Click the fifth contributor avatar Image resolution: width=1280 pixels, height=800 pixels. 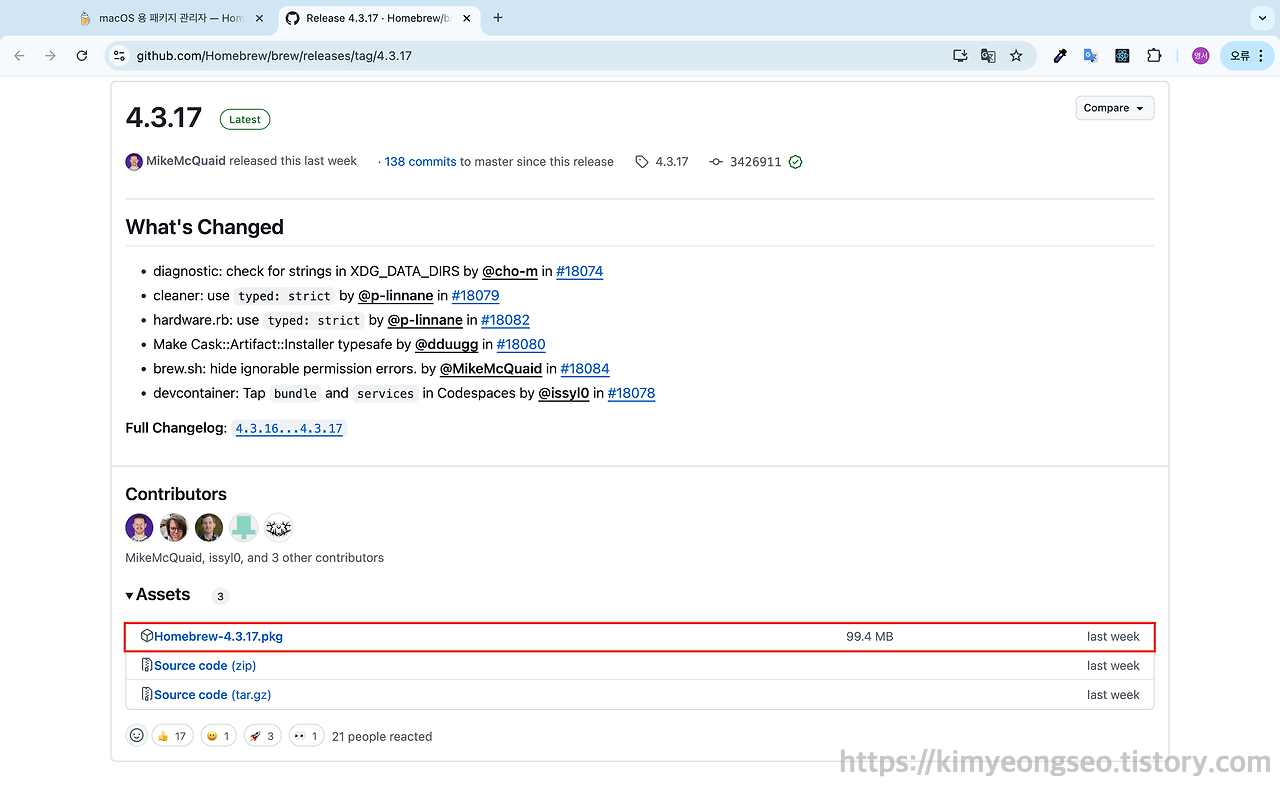coord(279,527)
